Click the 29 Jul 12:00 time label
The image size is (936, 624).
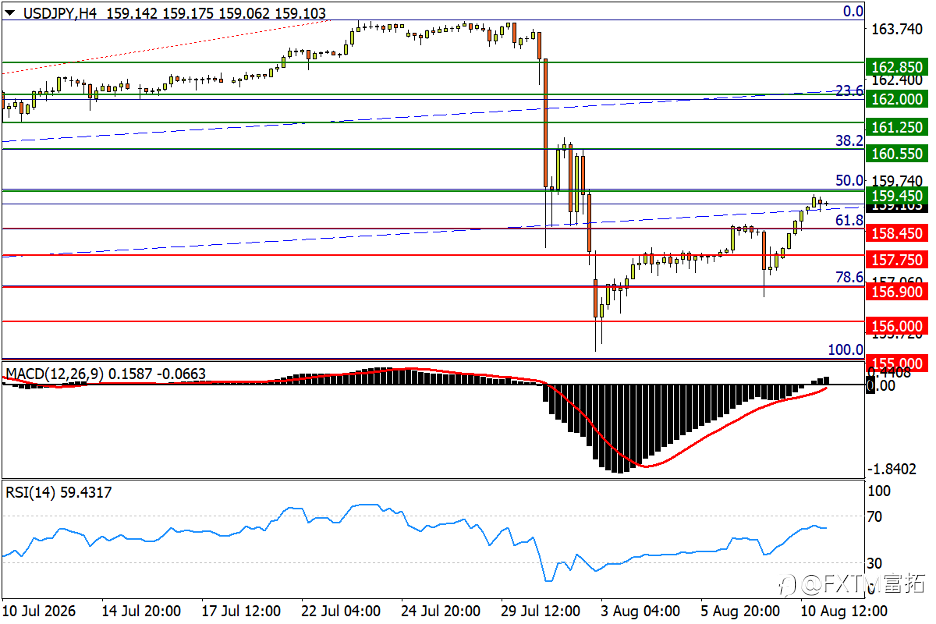pyautogui.click(x=541, y=611)
